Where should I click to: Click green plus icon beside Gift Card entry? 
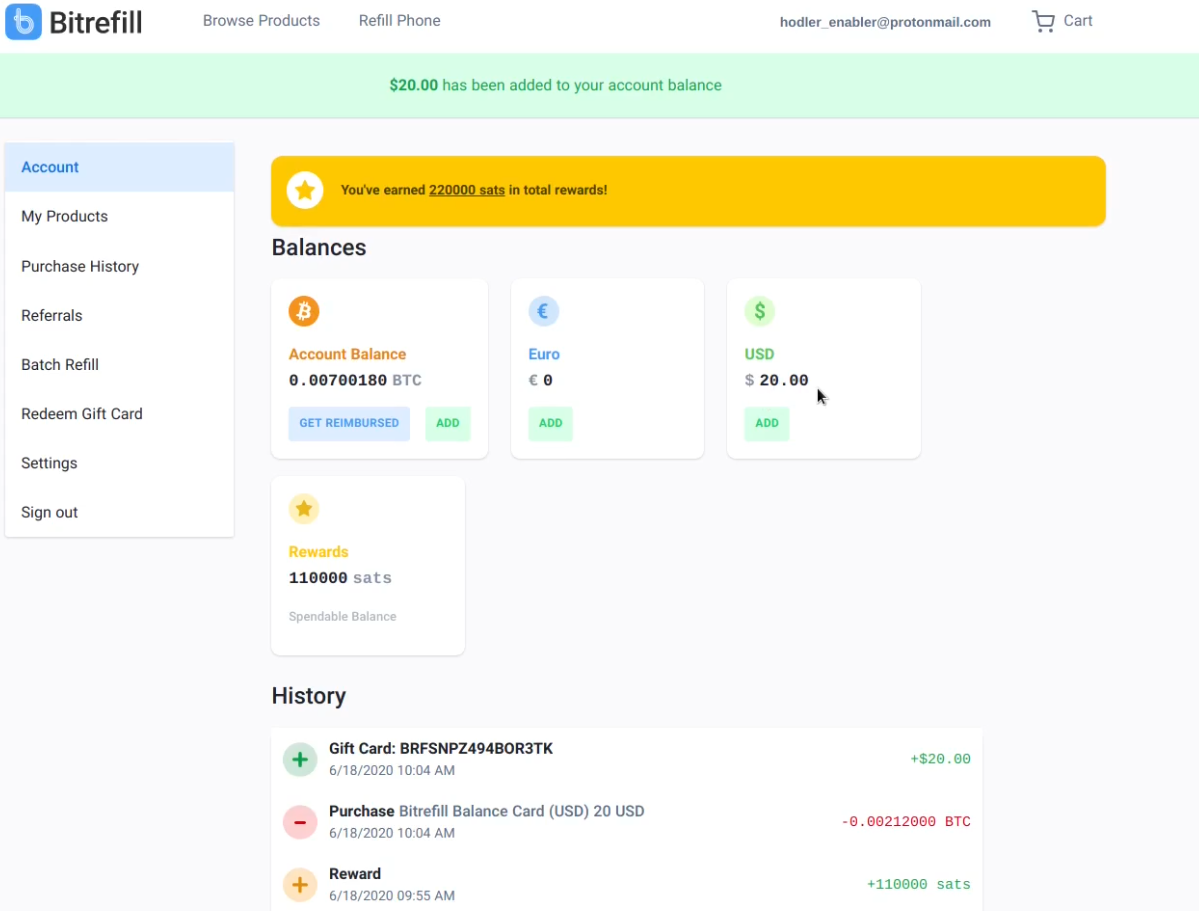point(300,760)
